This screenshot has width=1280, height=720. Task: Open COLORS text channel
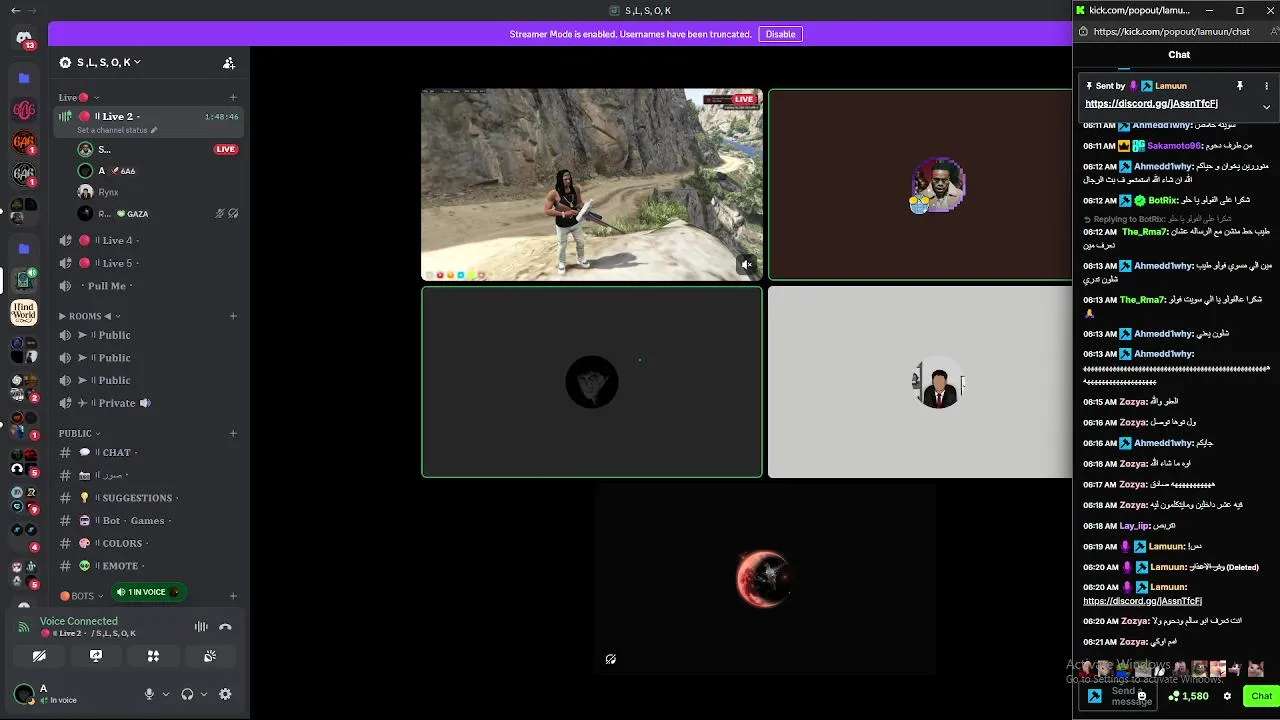click(x=148, y=543)
